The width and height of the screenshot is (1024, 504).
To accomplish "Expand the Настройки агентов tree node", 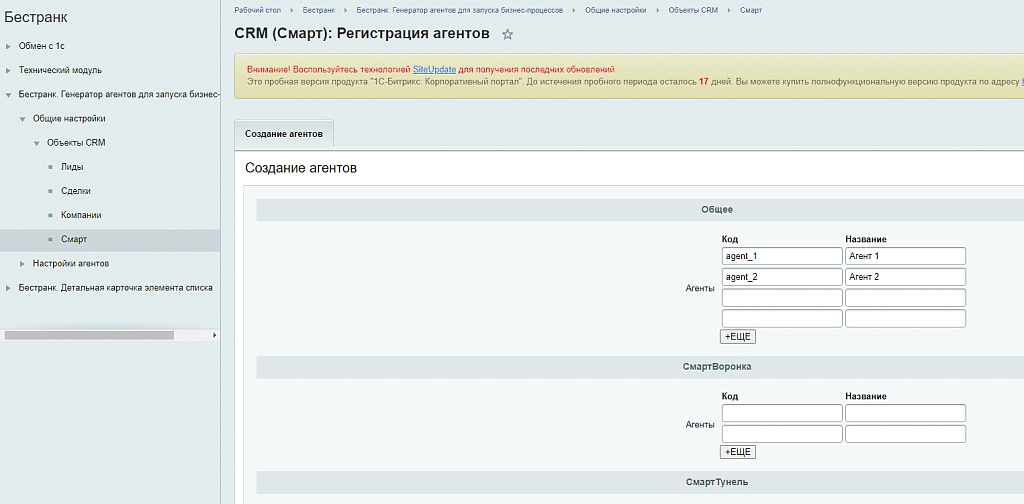I will [x=23, y=263].
